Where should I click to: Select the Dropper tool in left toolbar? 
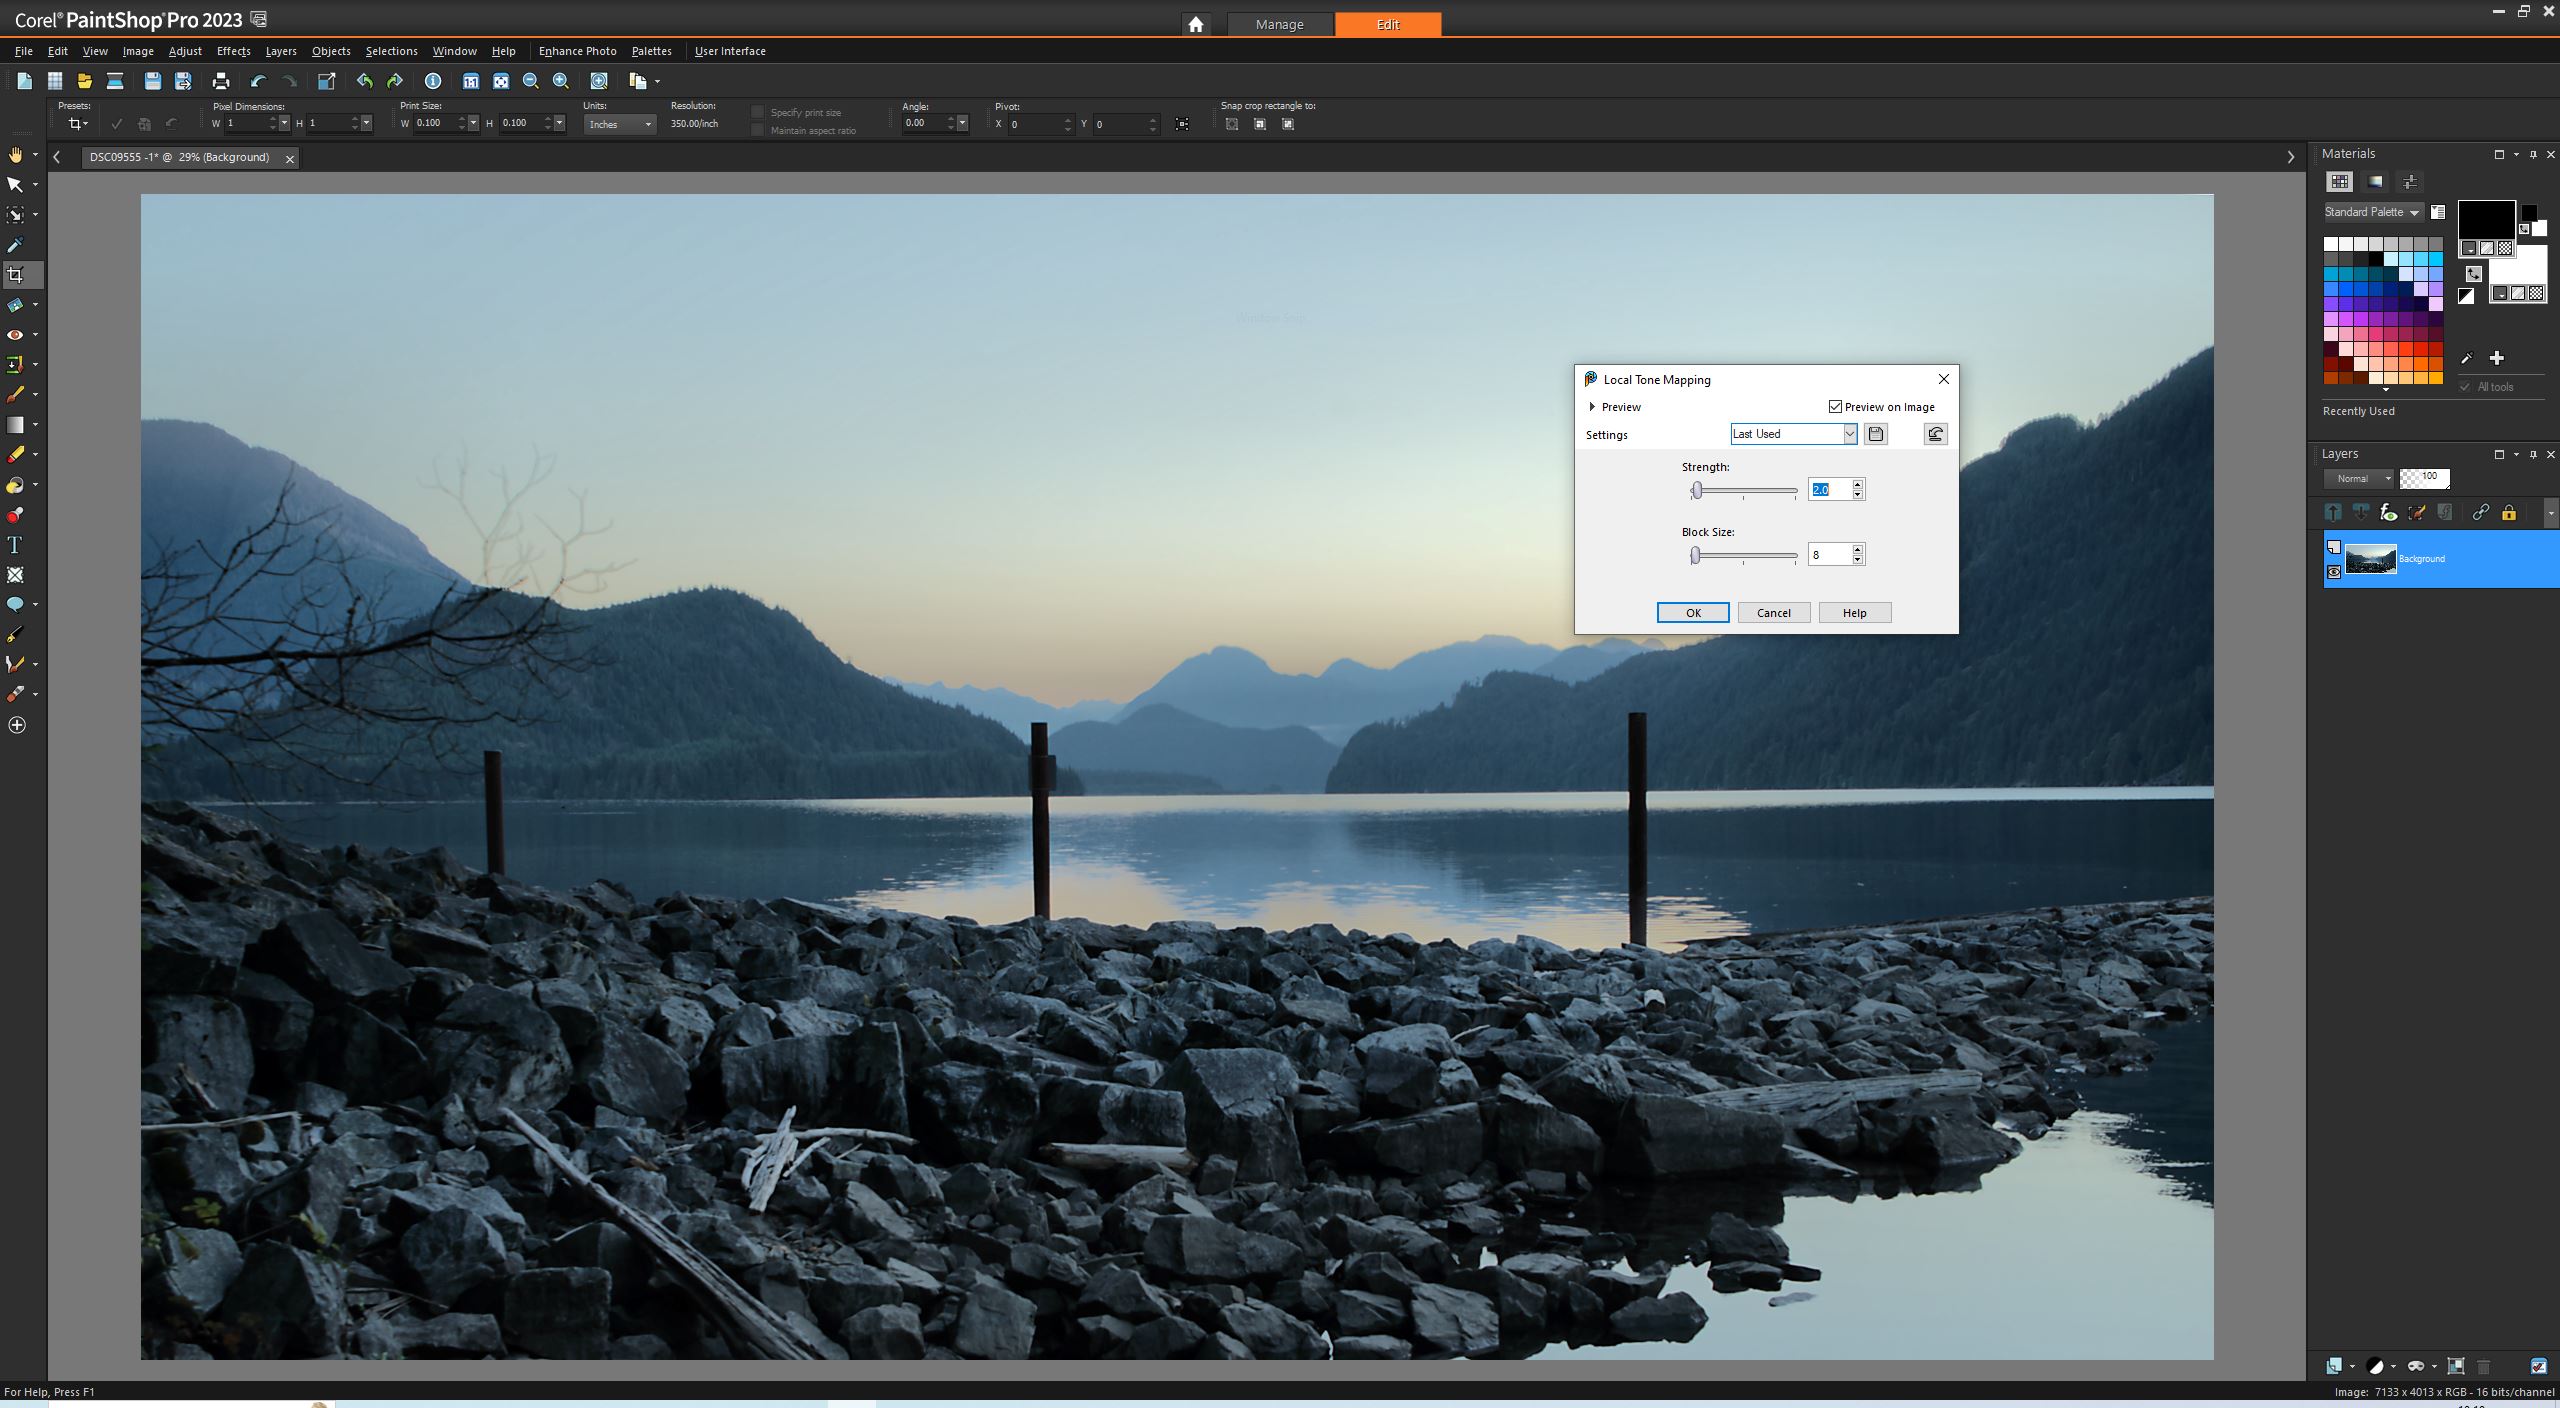(15, 245)
